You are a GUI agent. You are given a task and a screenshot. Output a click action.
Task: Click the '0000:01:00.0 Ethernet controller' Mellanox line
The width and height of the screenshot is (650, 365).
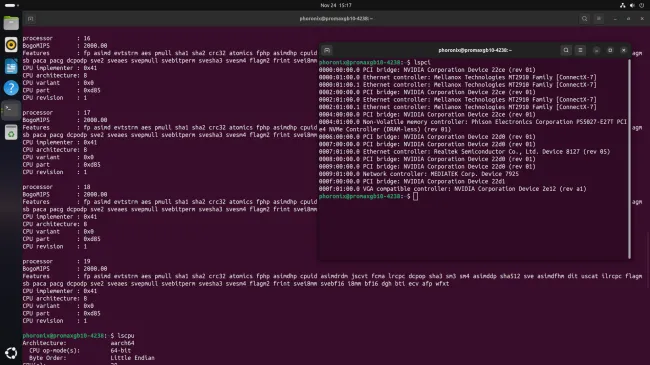458,77
